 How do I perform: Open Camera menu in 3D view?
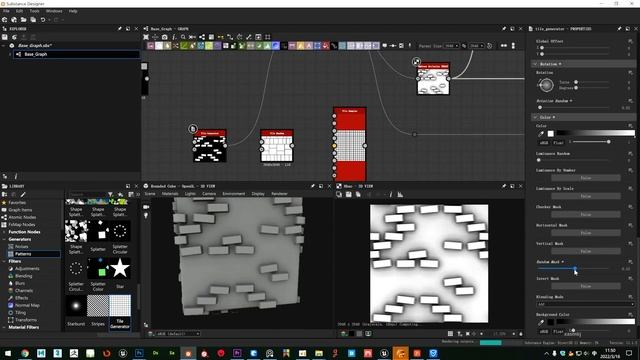click(209, 194)
